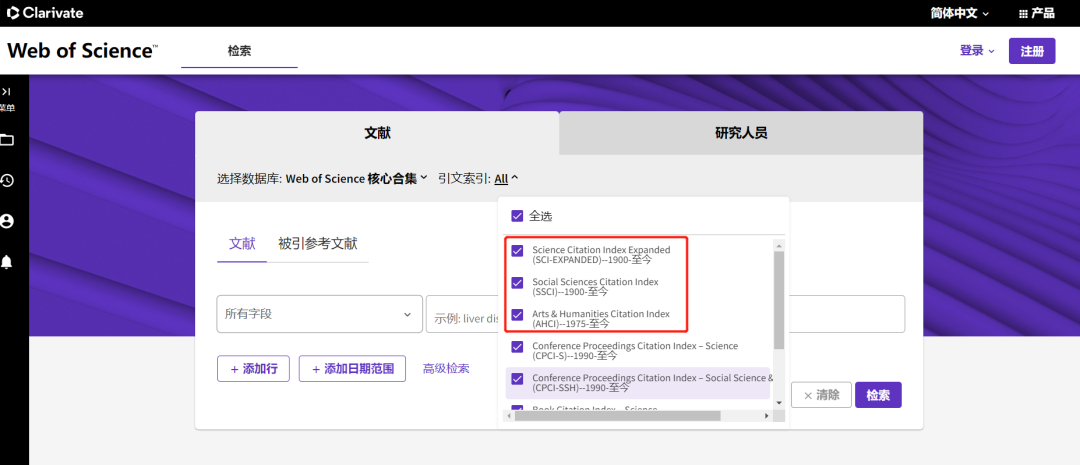Click the Conference Proceedings Citation Index – Science label
Viewport: 1080px width, 465px height.
(635, 351)
